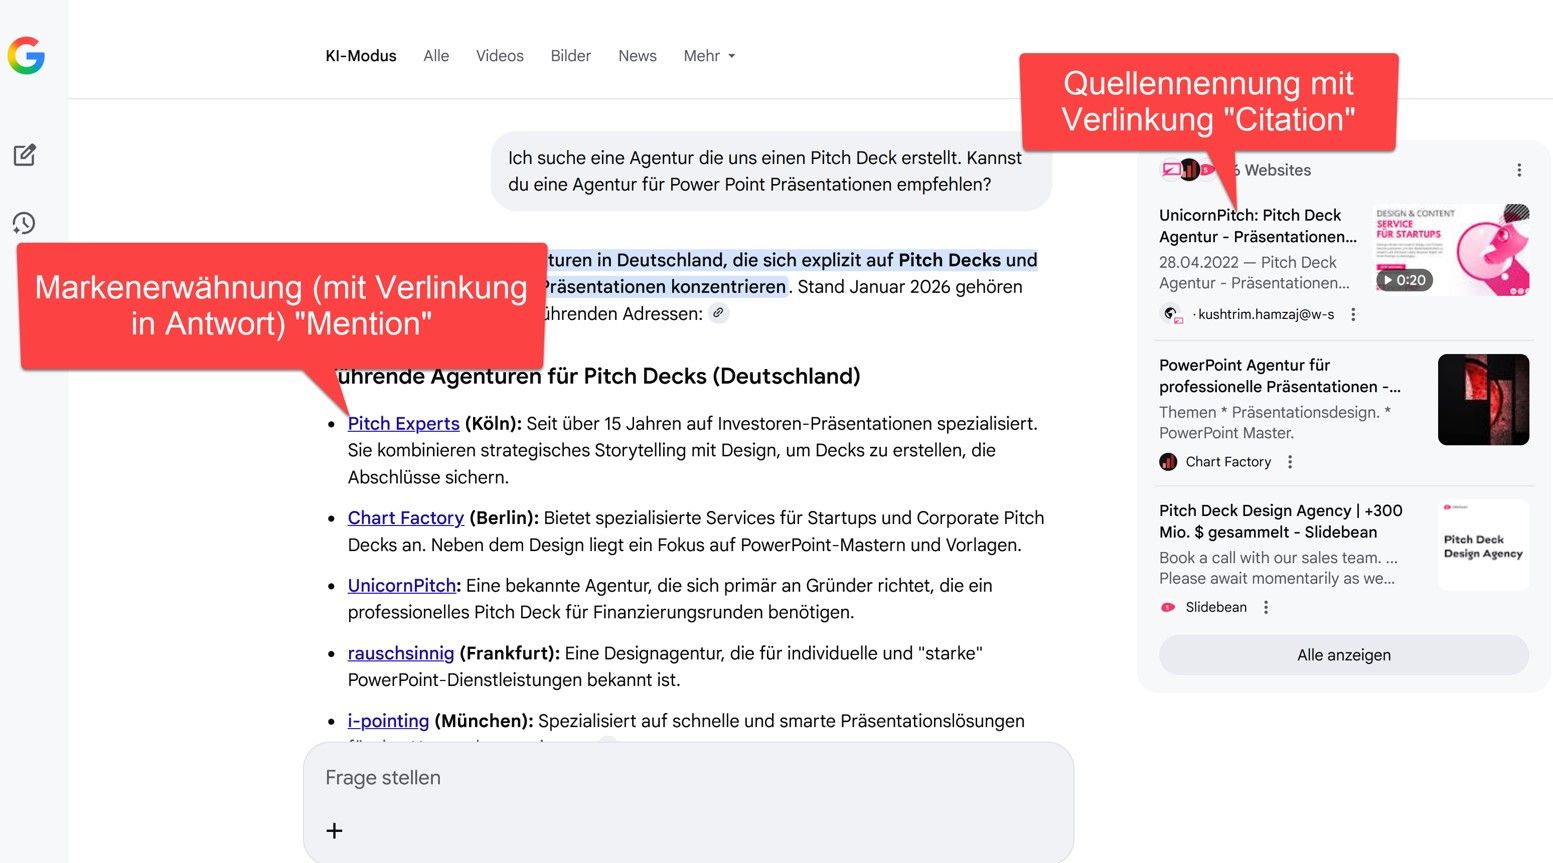Open the Bilder tab
The width and height of the screenshot is (1553, 863).
570,56
